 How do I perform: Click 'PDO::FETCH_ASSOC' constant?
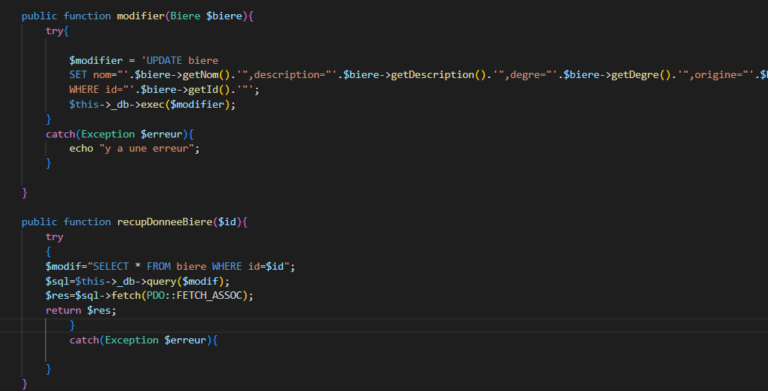coord(194,295)
